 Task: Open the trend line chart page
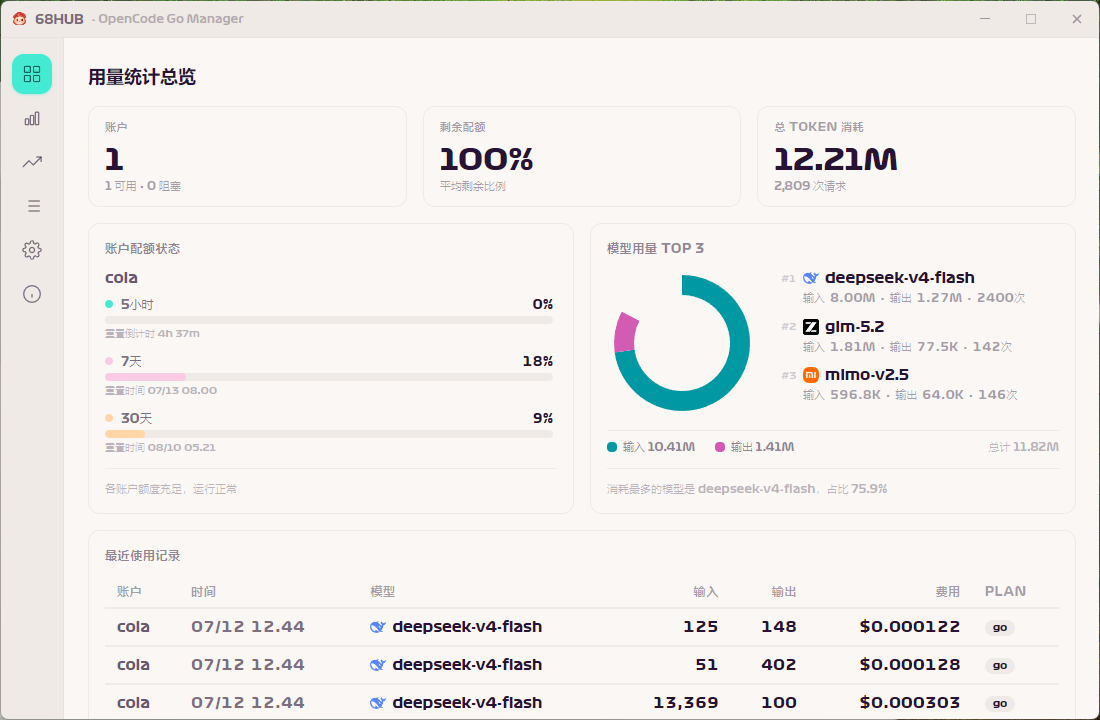click(32, 162)
